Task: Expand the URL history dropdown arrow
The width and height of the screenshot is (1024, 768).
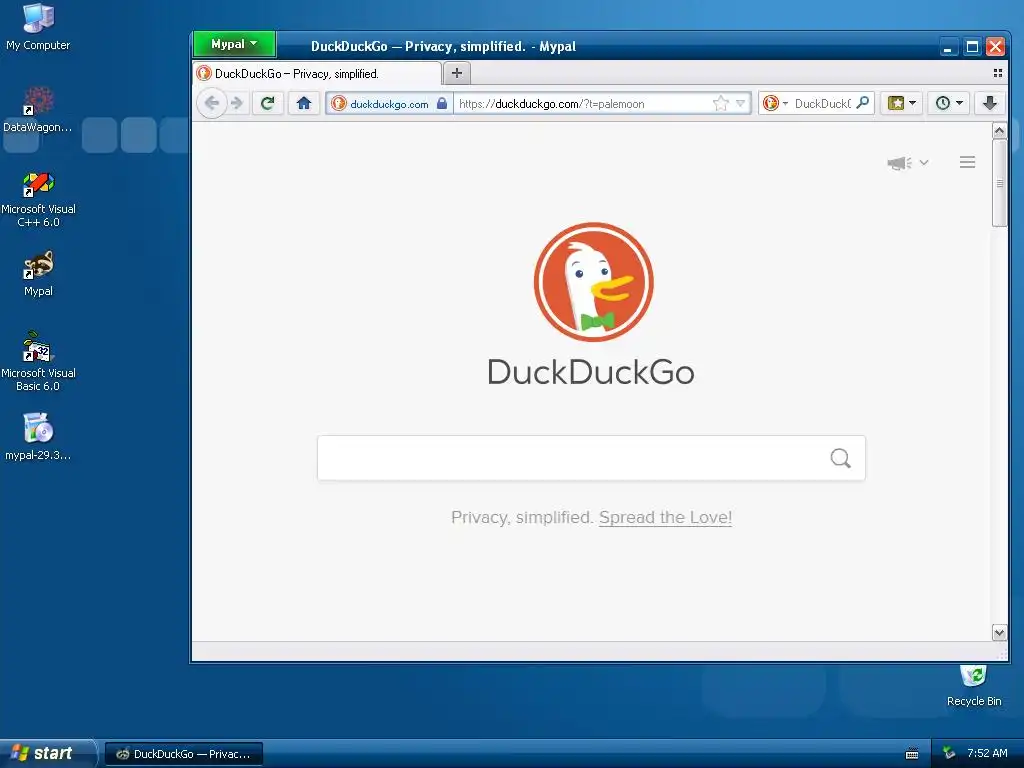Action: (x=740, y=103)
